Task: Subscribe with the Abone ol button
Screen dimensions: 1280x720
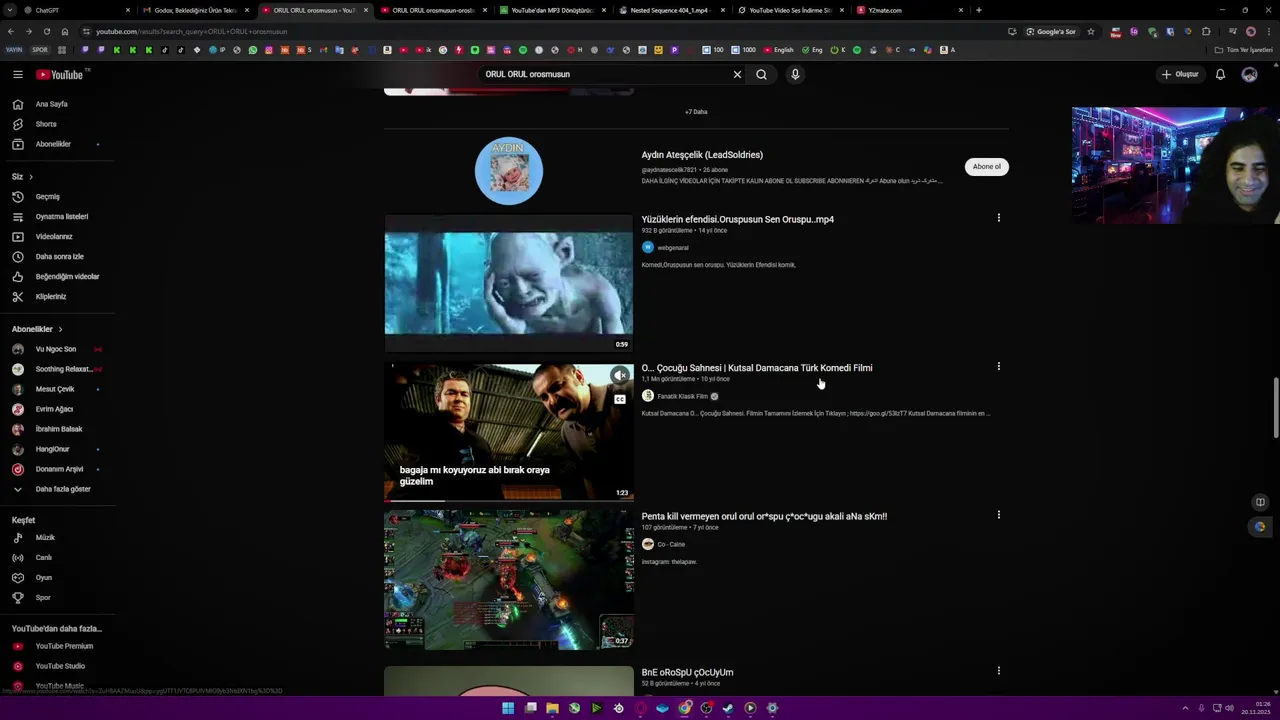Action: pos(986,167)
